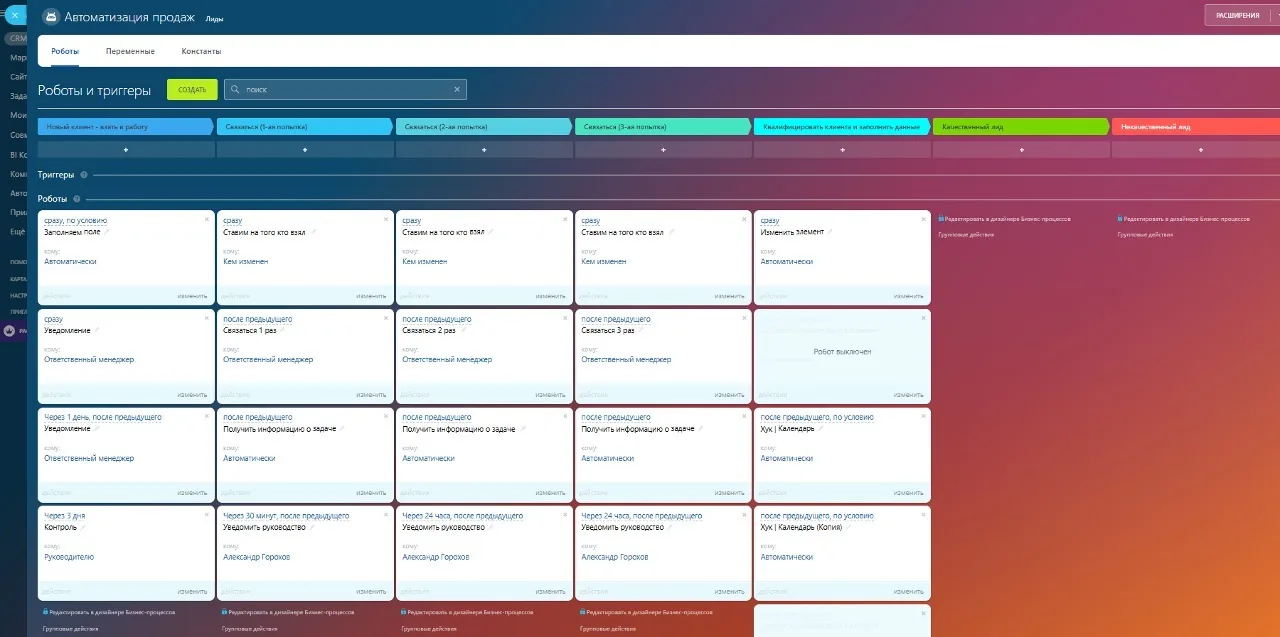Switch to the Константы tab
This screenshot has width=1280, height=637.
click(201, 51)
